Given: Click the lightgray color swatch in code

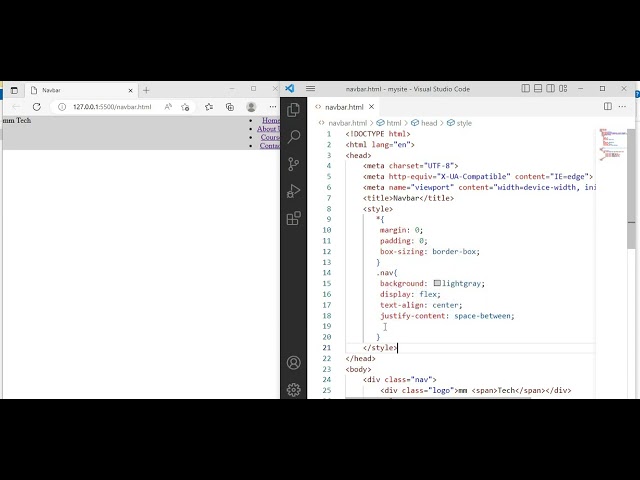Looking at the screenshot, I should click(x=437, y=283).
